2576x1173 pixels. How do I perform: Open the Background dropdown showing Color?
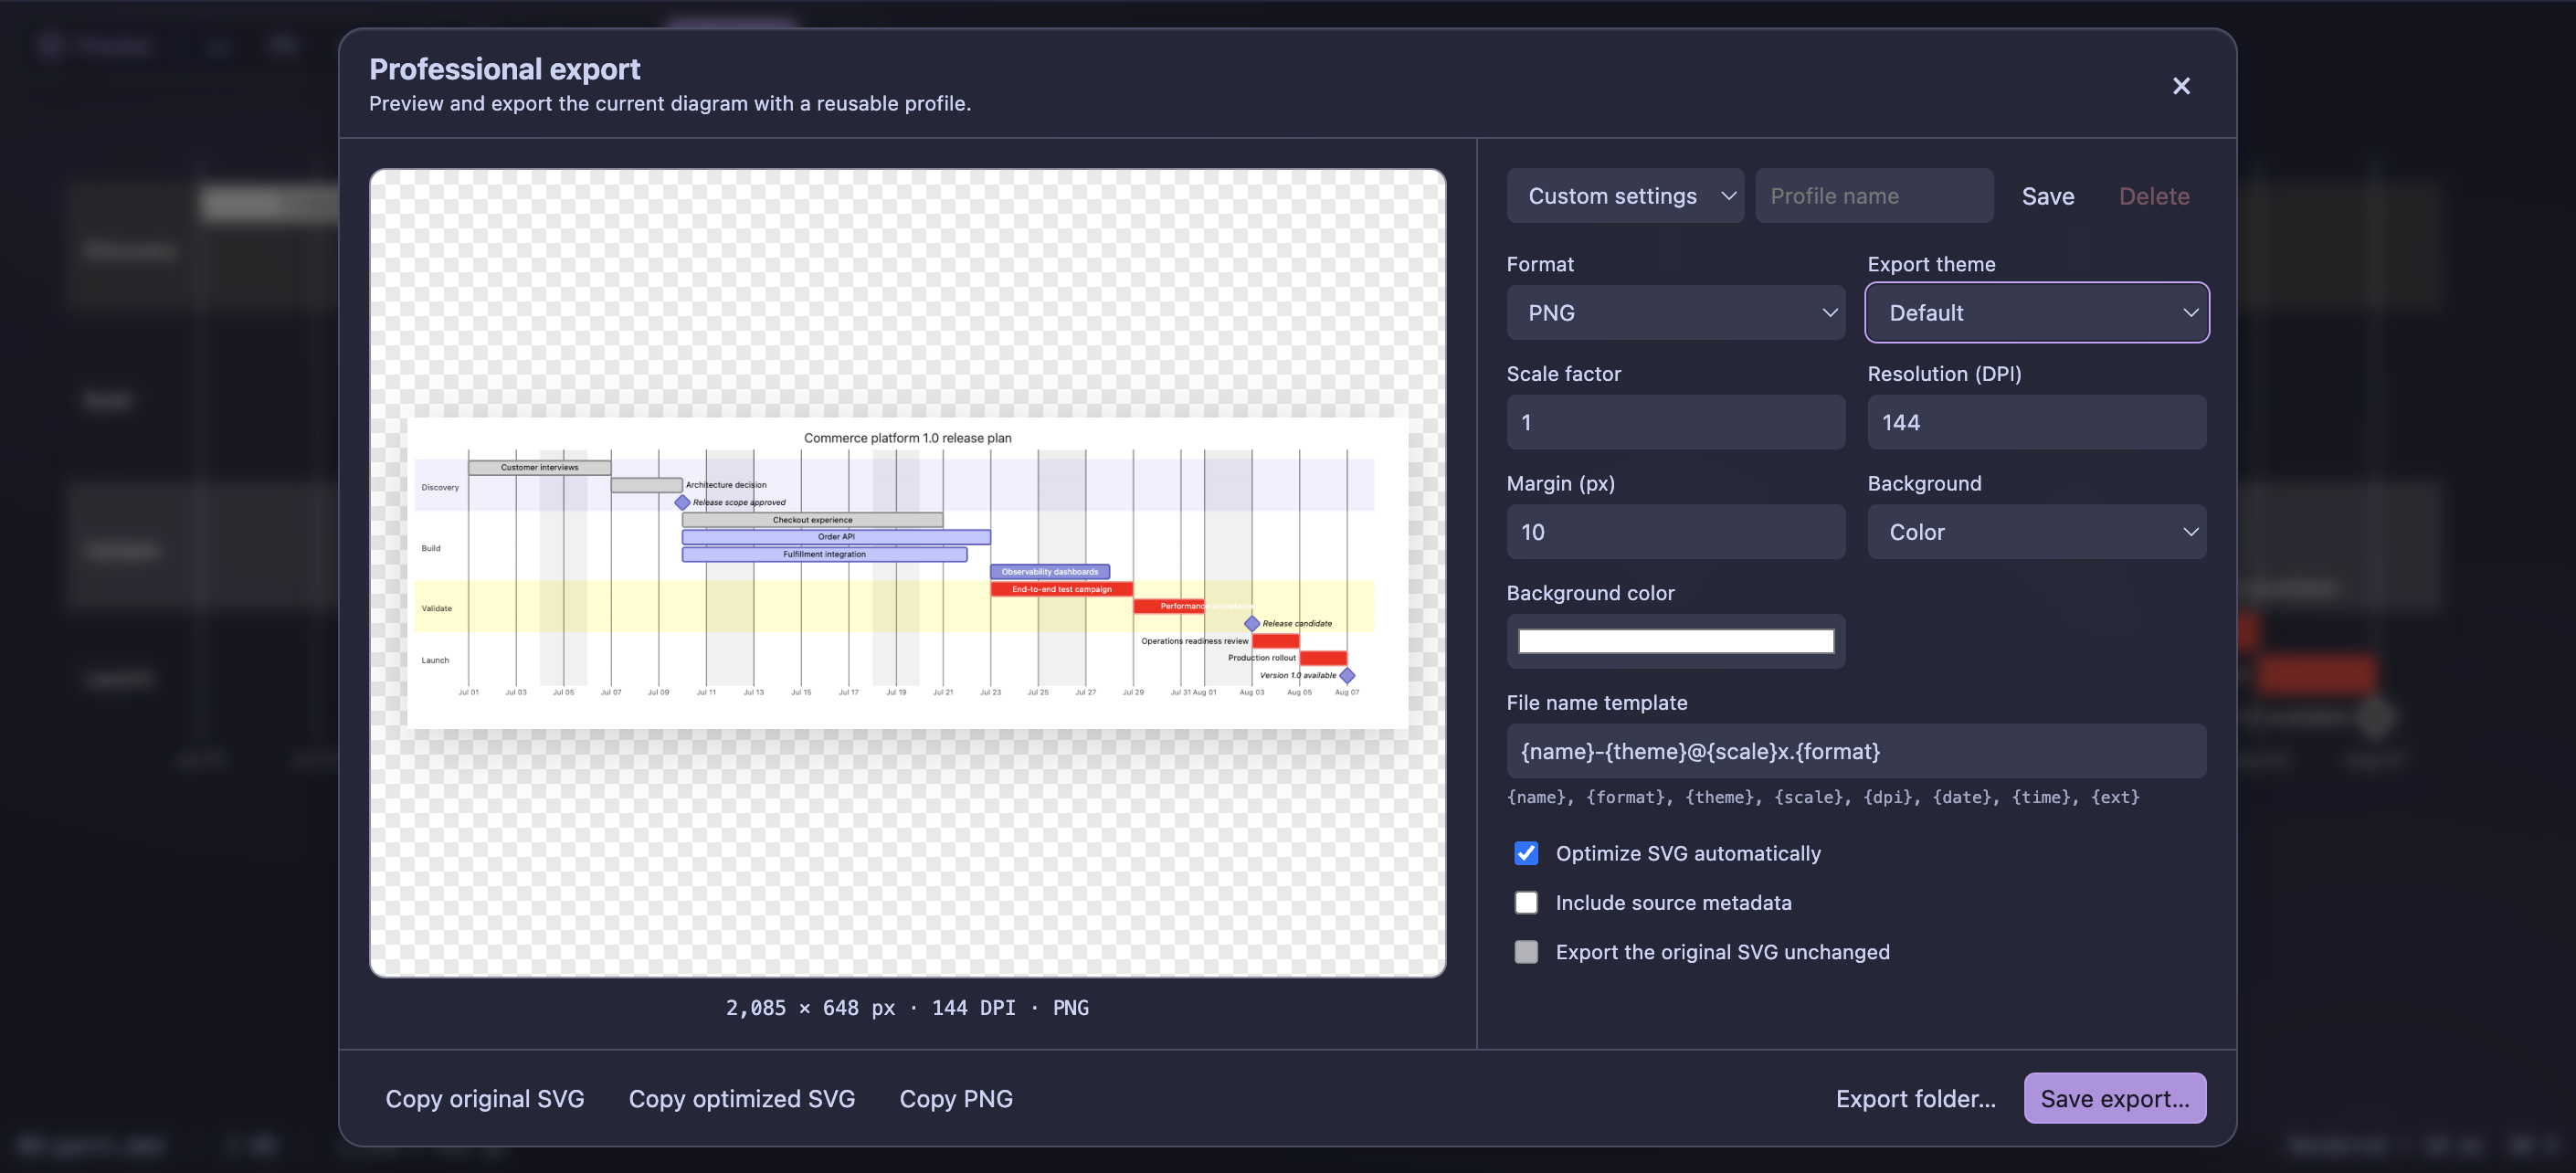click(x=2036, y=532)
